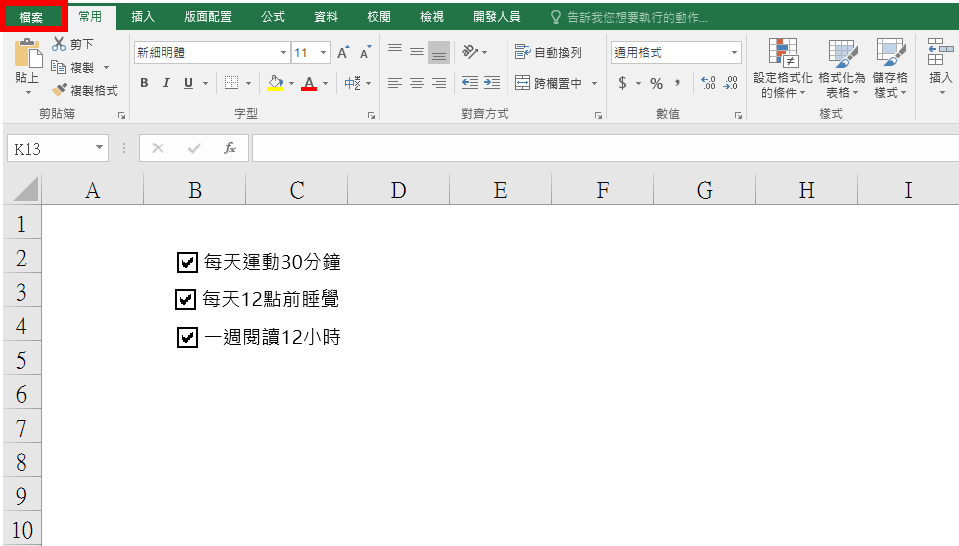Open the 檔案 (File) tab

32,17
